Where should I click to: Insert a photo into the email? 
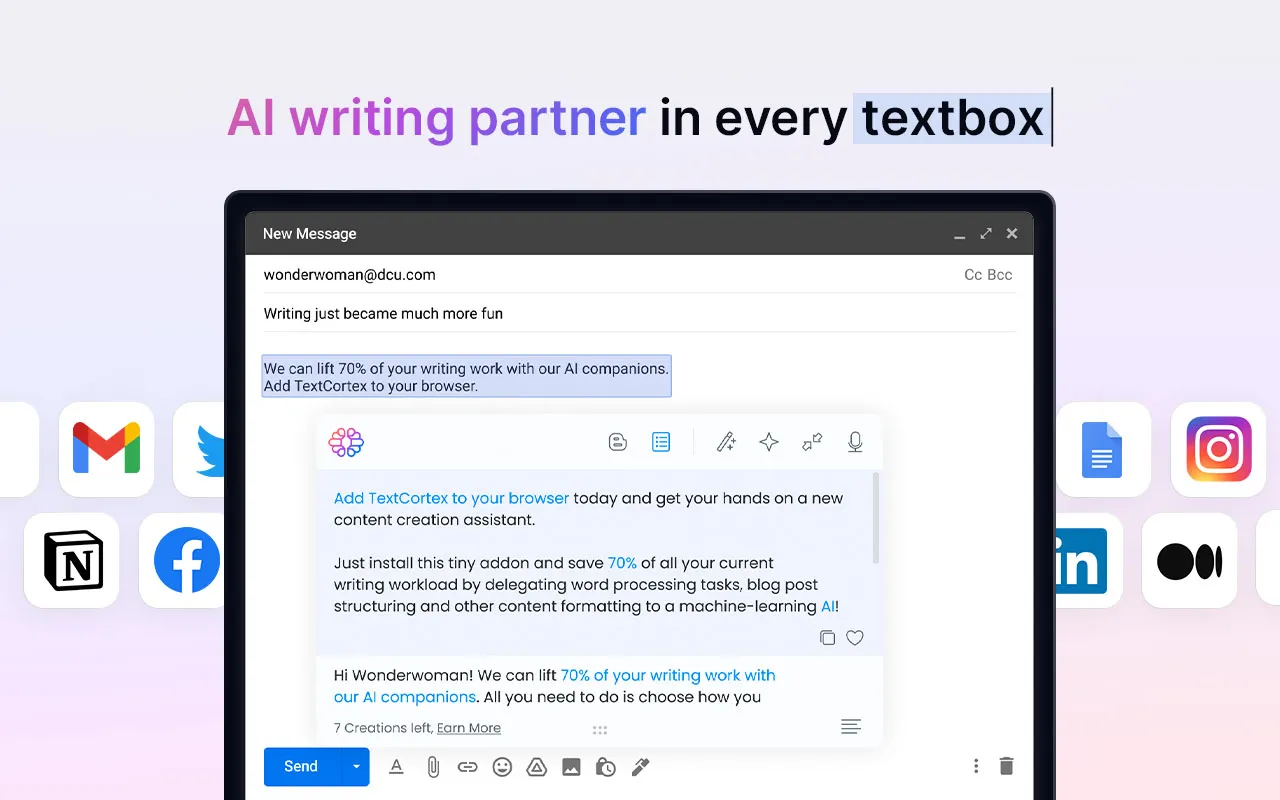coord(571,766)
